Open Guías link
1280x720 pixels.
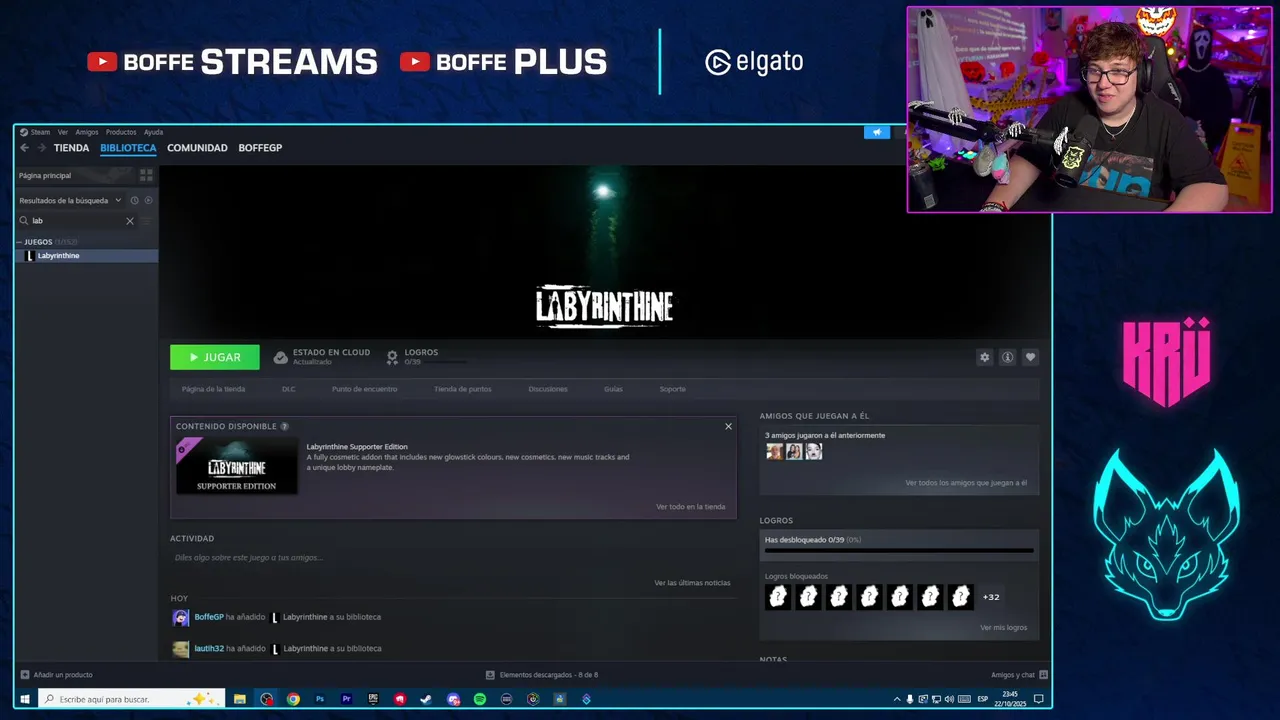click(613, 389)
